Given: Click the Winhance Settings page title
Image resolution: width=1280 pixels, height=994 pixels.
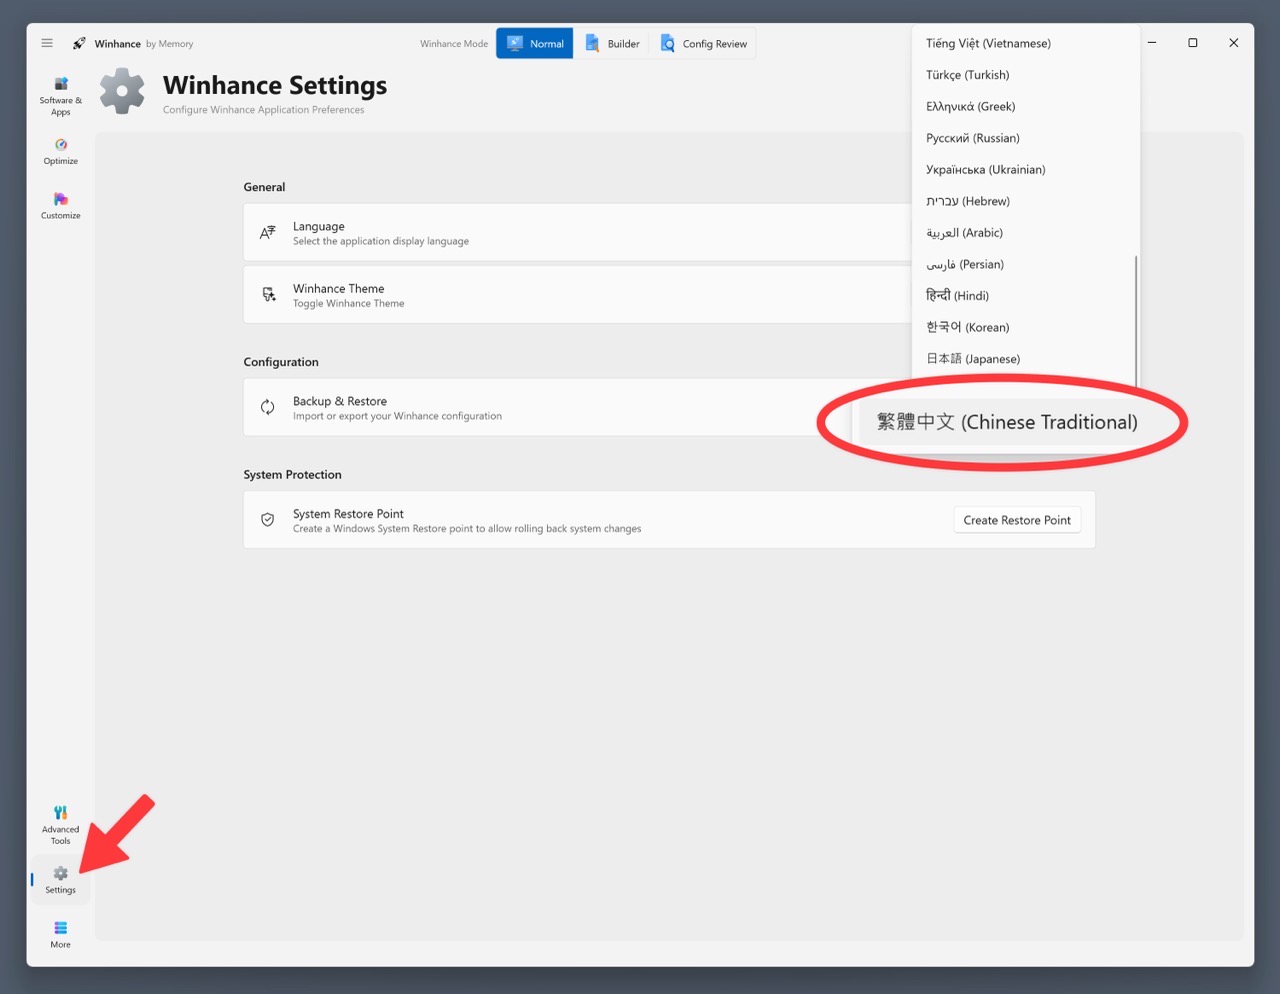Looking at the screenshot, I should coord(275,85).
